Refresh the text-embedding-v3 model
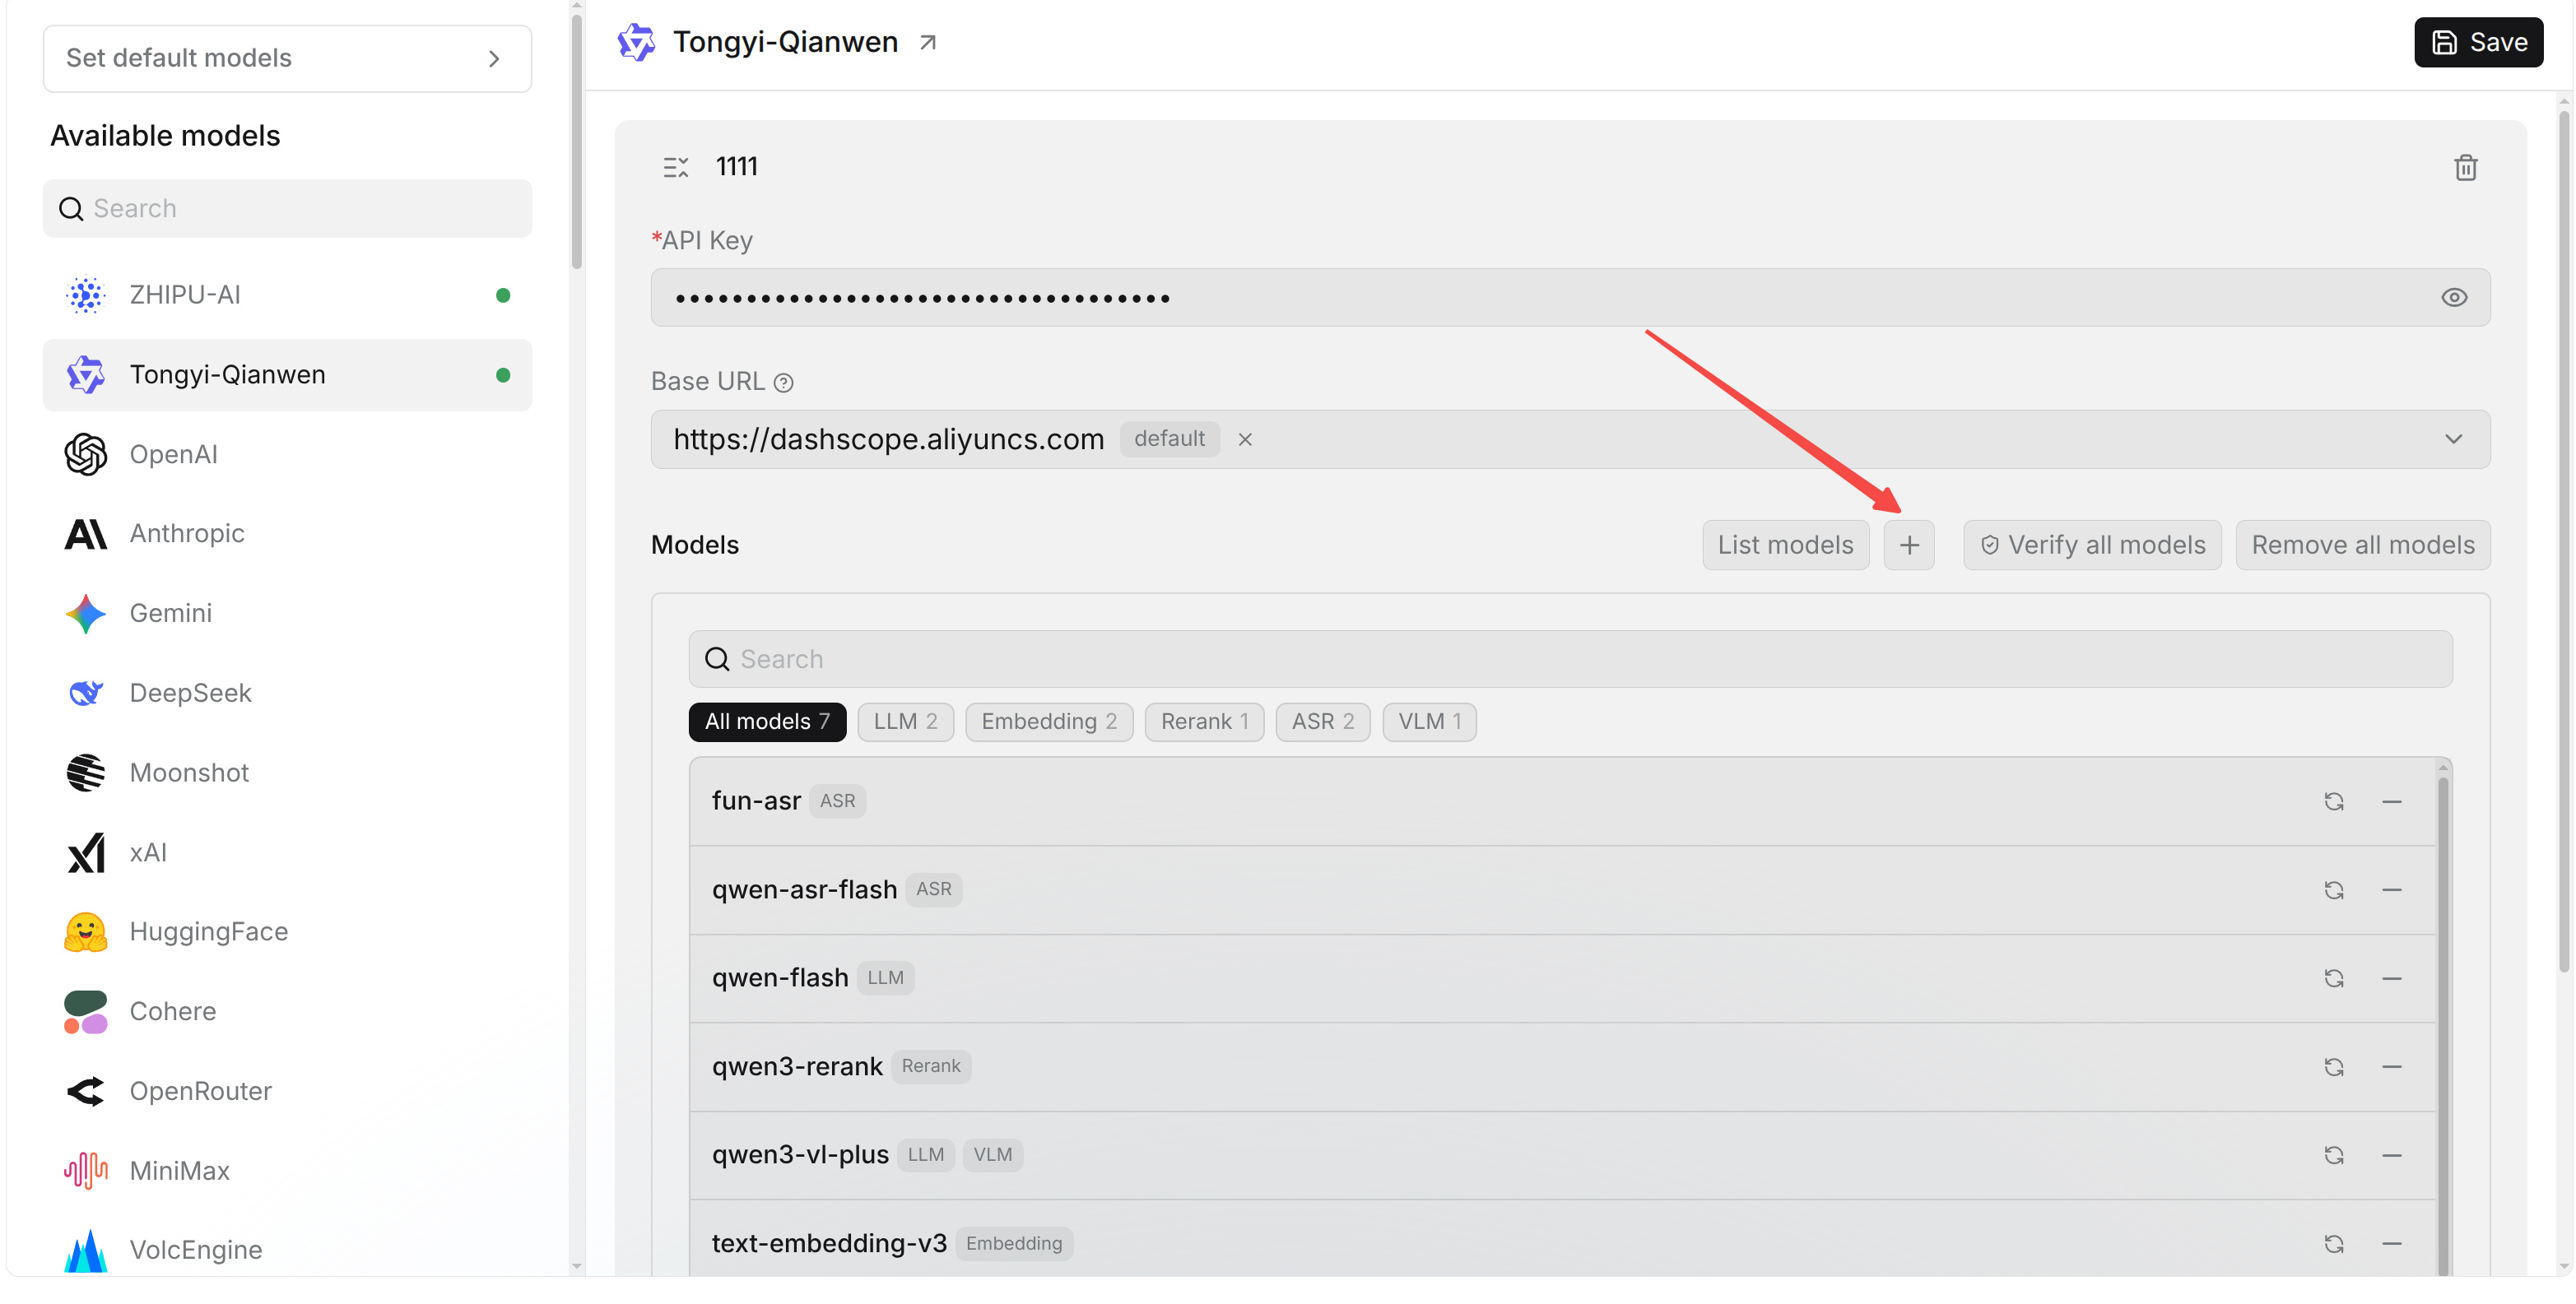 (2333, 1244)
